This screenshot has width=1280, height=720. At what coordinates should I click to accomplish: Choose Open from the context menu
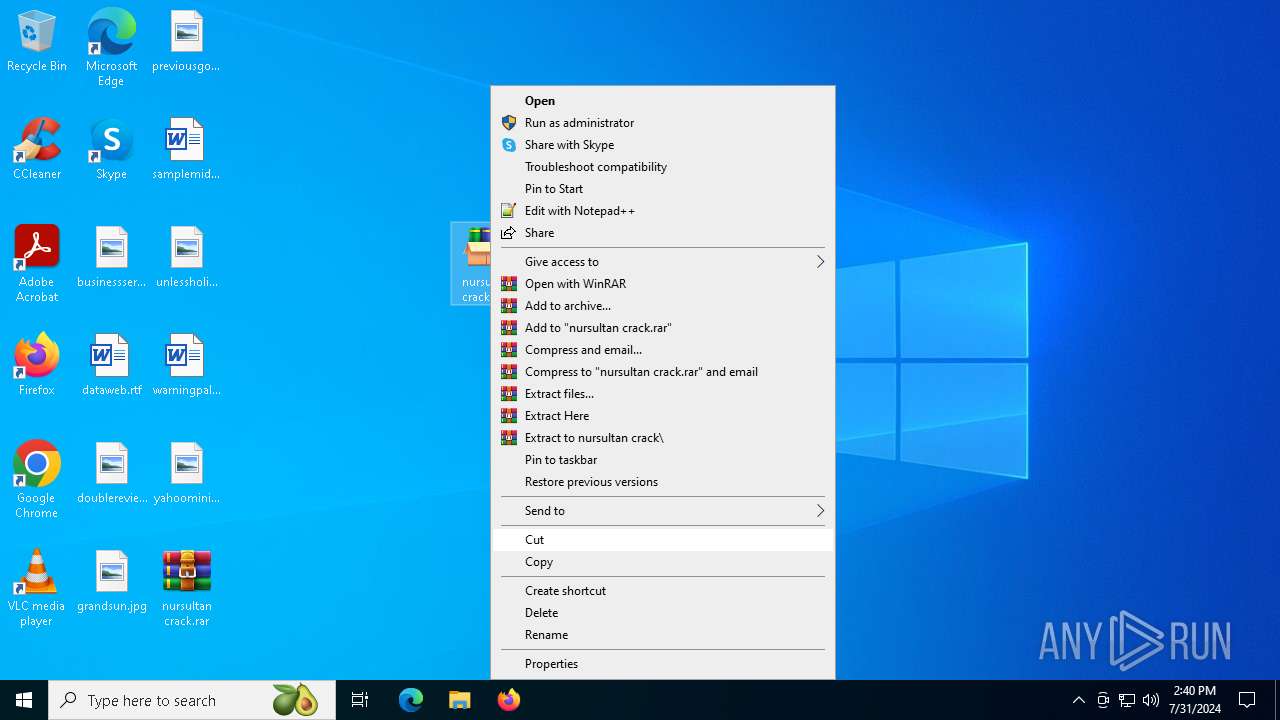pyautogui.click(x=663, y=101)
